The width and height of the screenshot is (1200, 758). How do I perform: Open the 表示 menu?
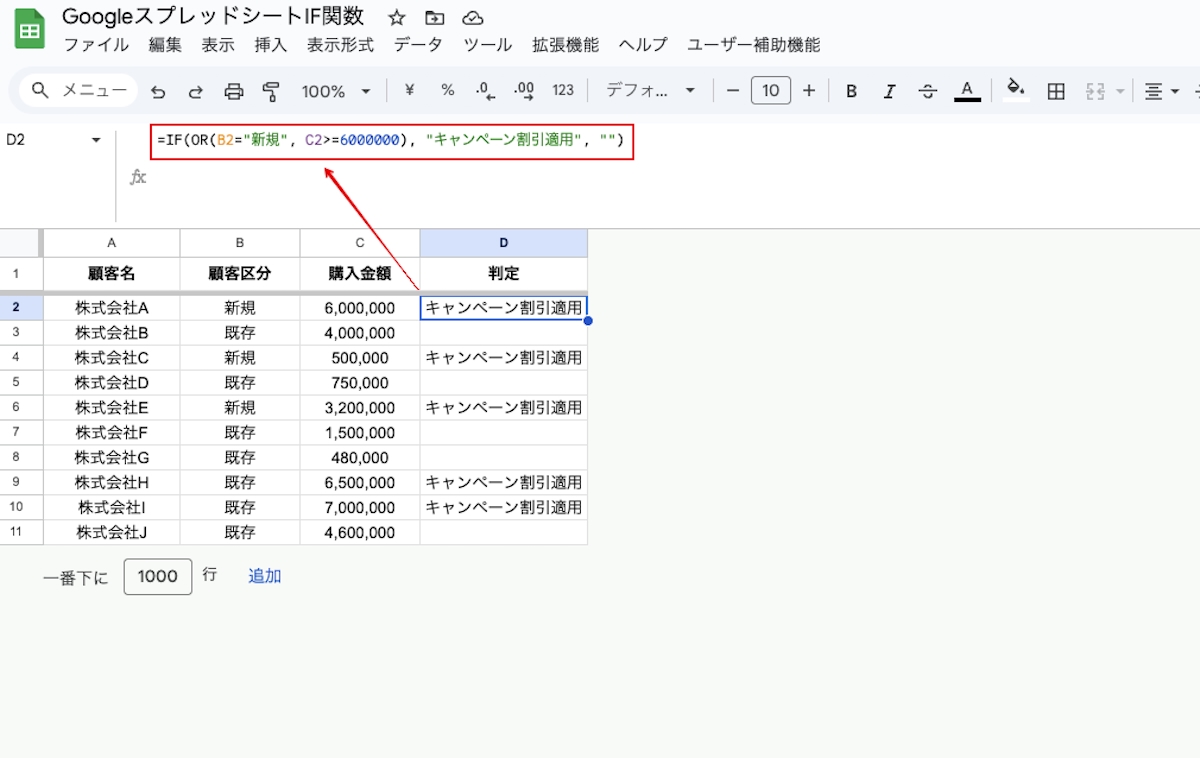coord(218,45)
